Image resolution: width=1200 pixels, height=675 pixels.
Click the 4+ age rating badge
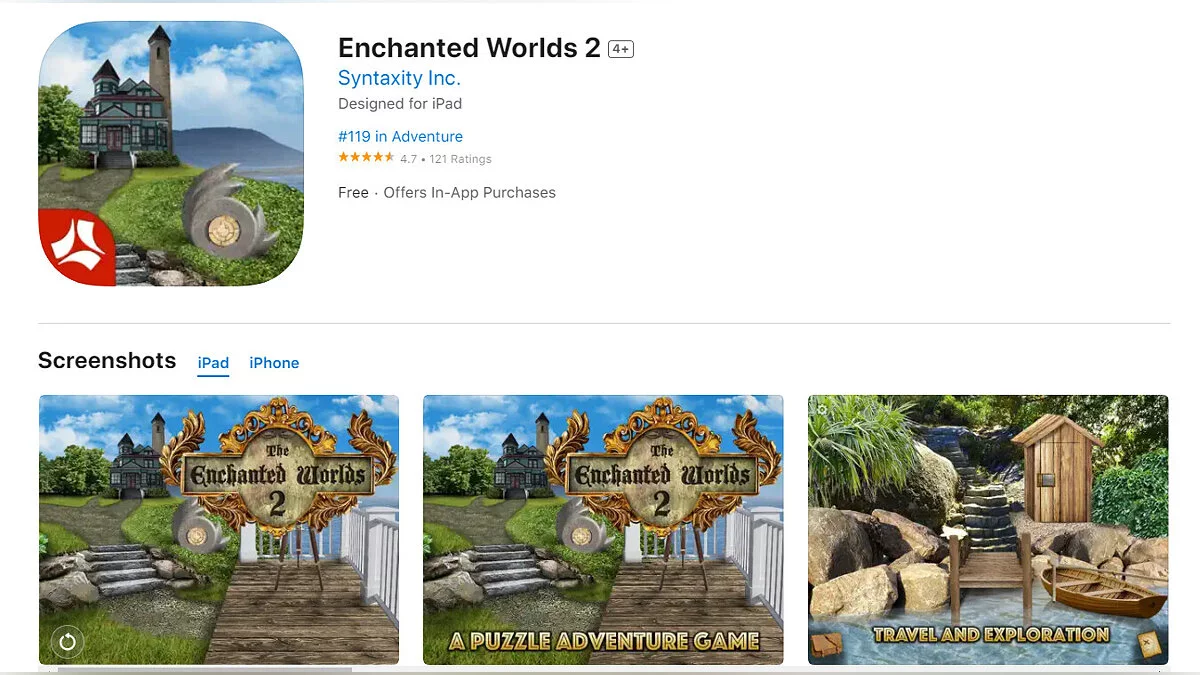point(621,49)
